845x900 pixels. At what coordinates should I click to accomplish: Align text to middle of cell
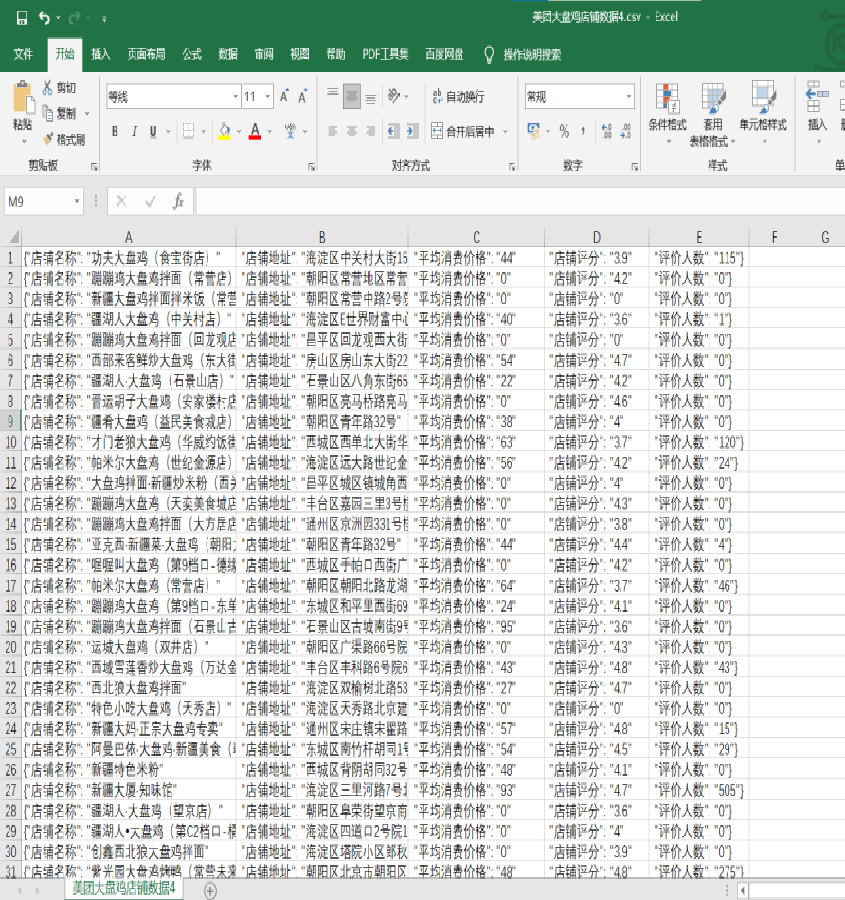click(352, 96)
